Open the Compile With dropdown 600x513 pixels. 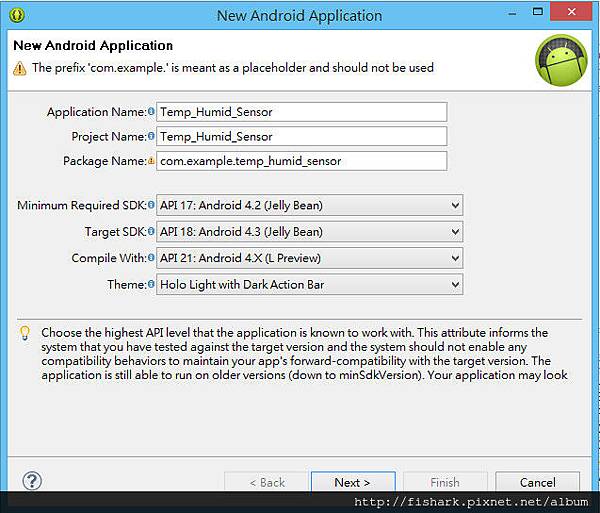[310, 258]
